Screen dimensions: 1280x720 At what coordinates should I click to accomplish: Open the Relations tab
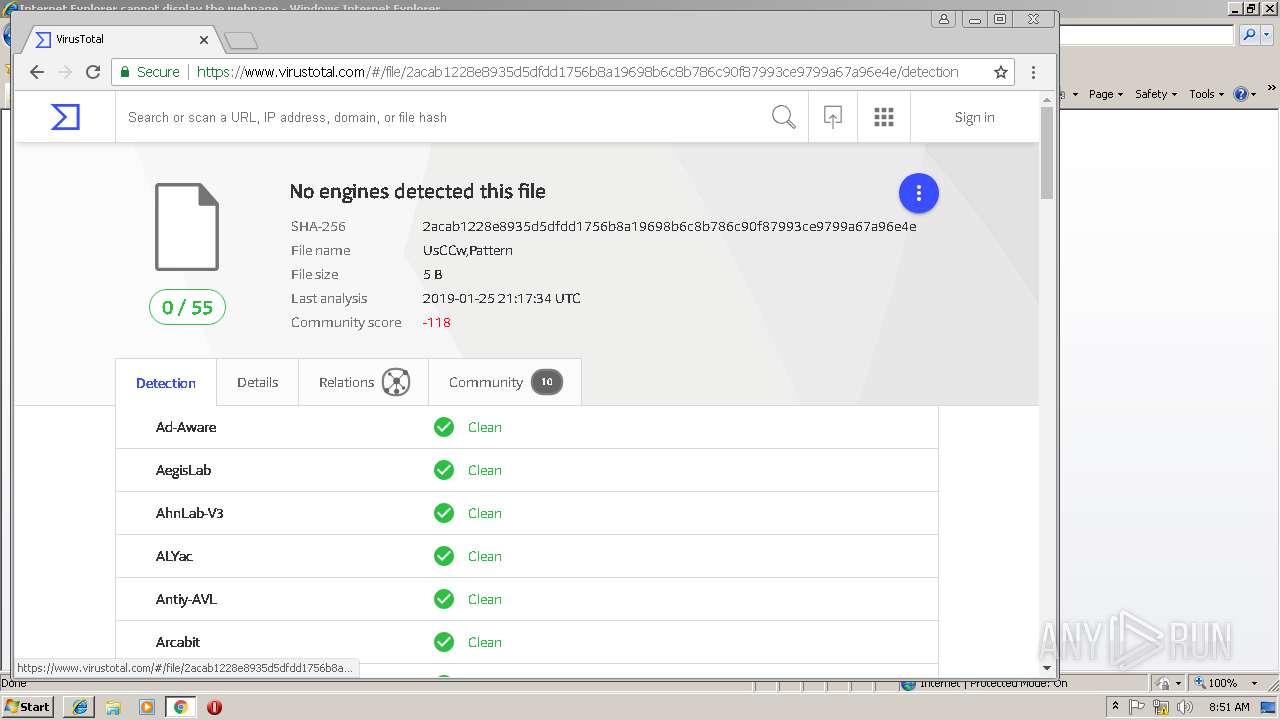pyautogui.click(x=364, y=382)
